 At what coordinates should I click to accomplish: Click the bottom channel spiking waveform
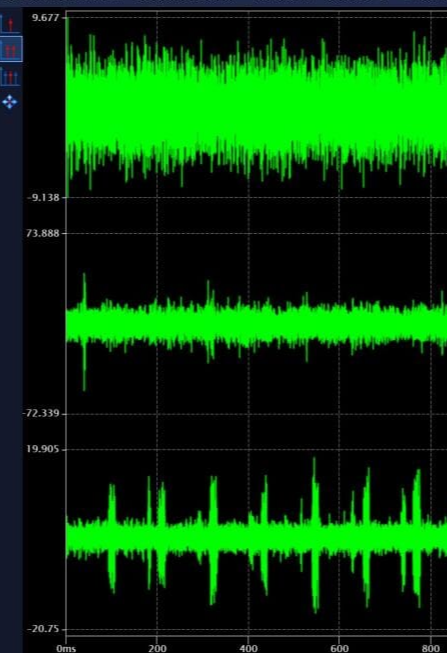click(x=256, y=537)
